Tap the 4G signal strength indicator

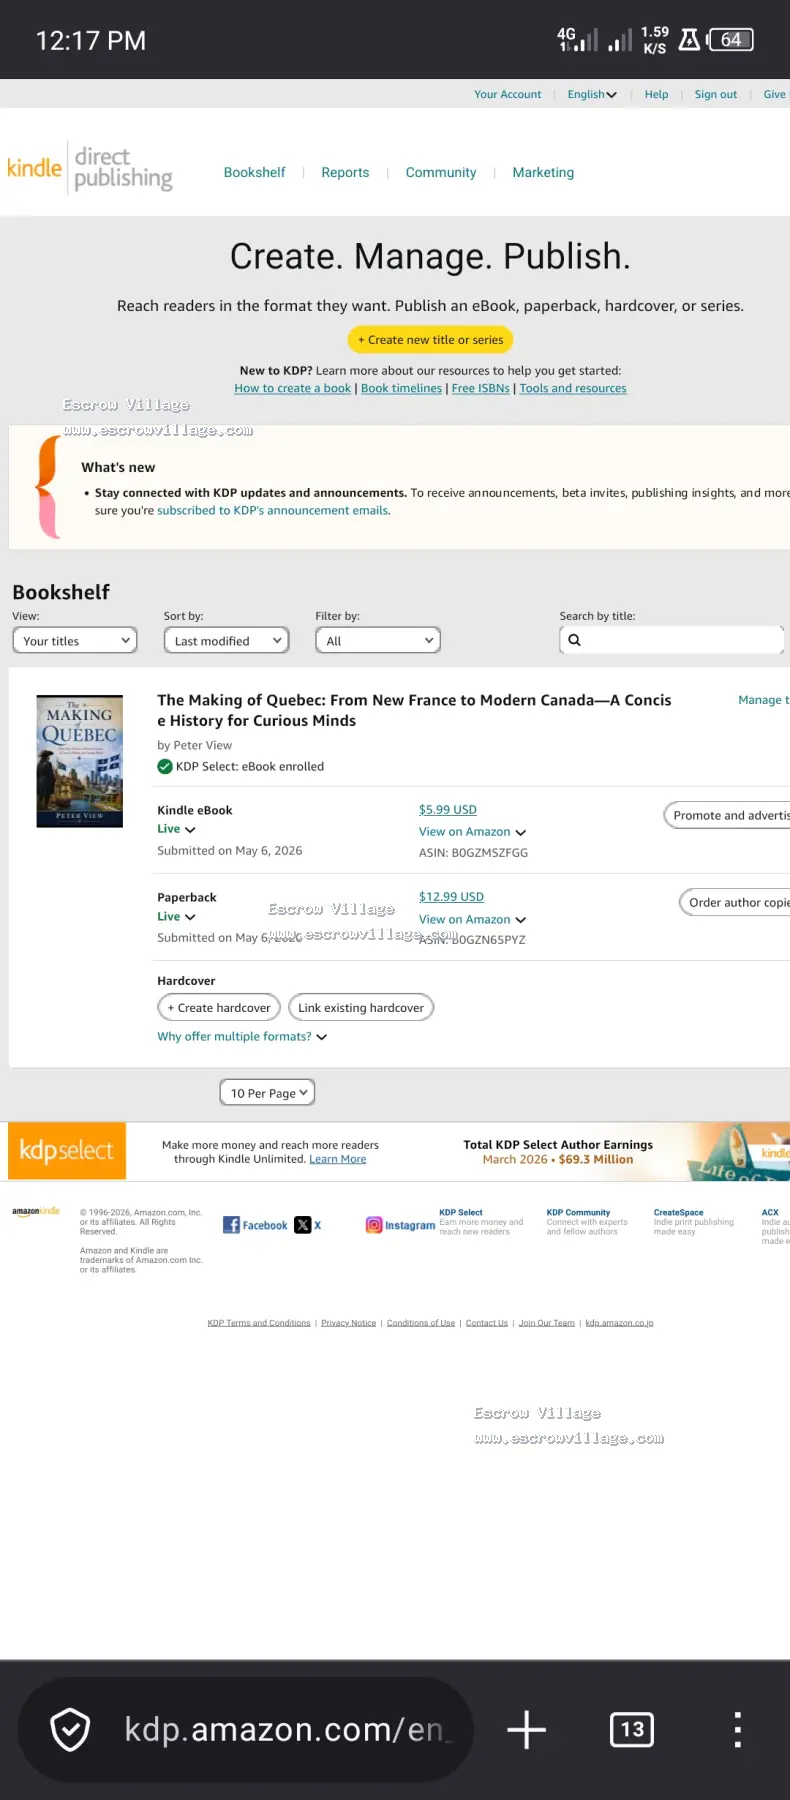click(x=578, y=40)
